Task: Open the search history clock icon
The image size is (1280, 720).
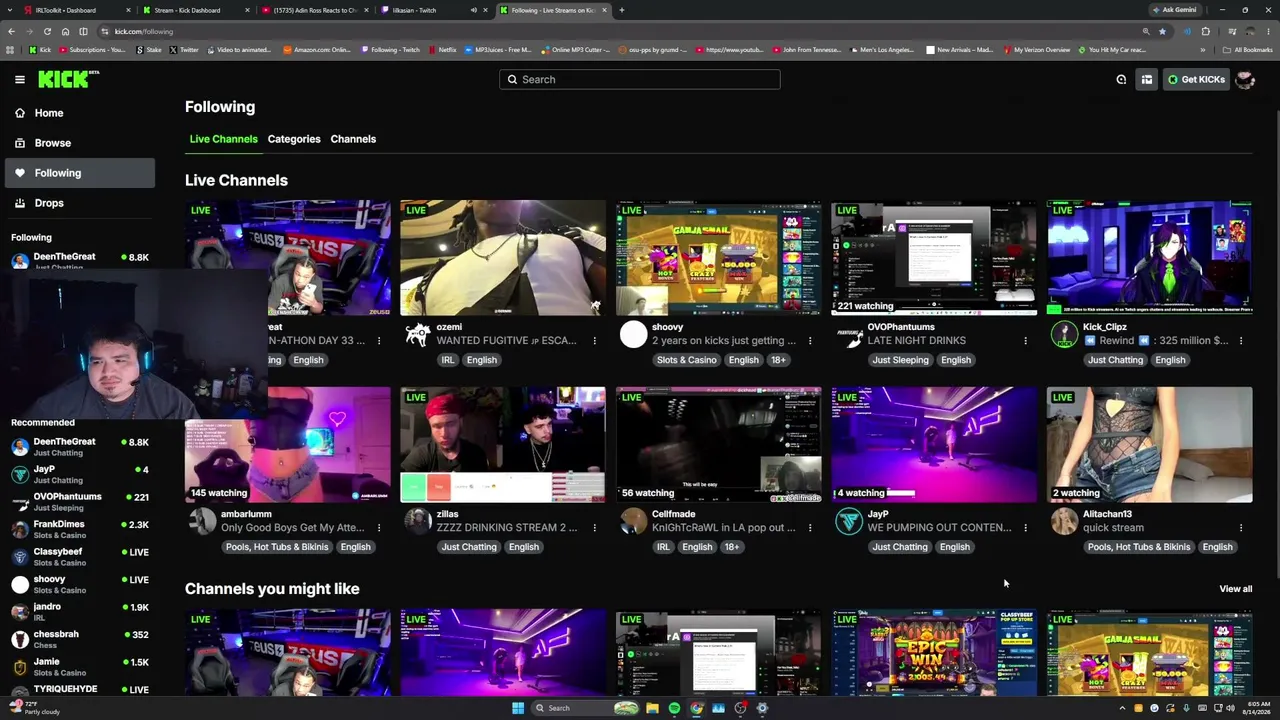Action: click(x=1121, y=80)
